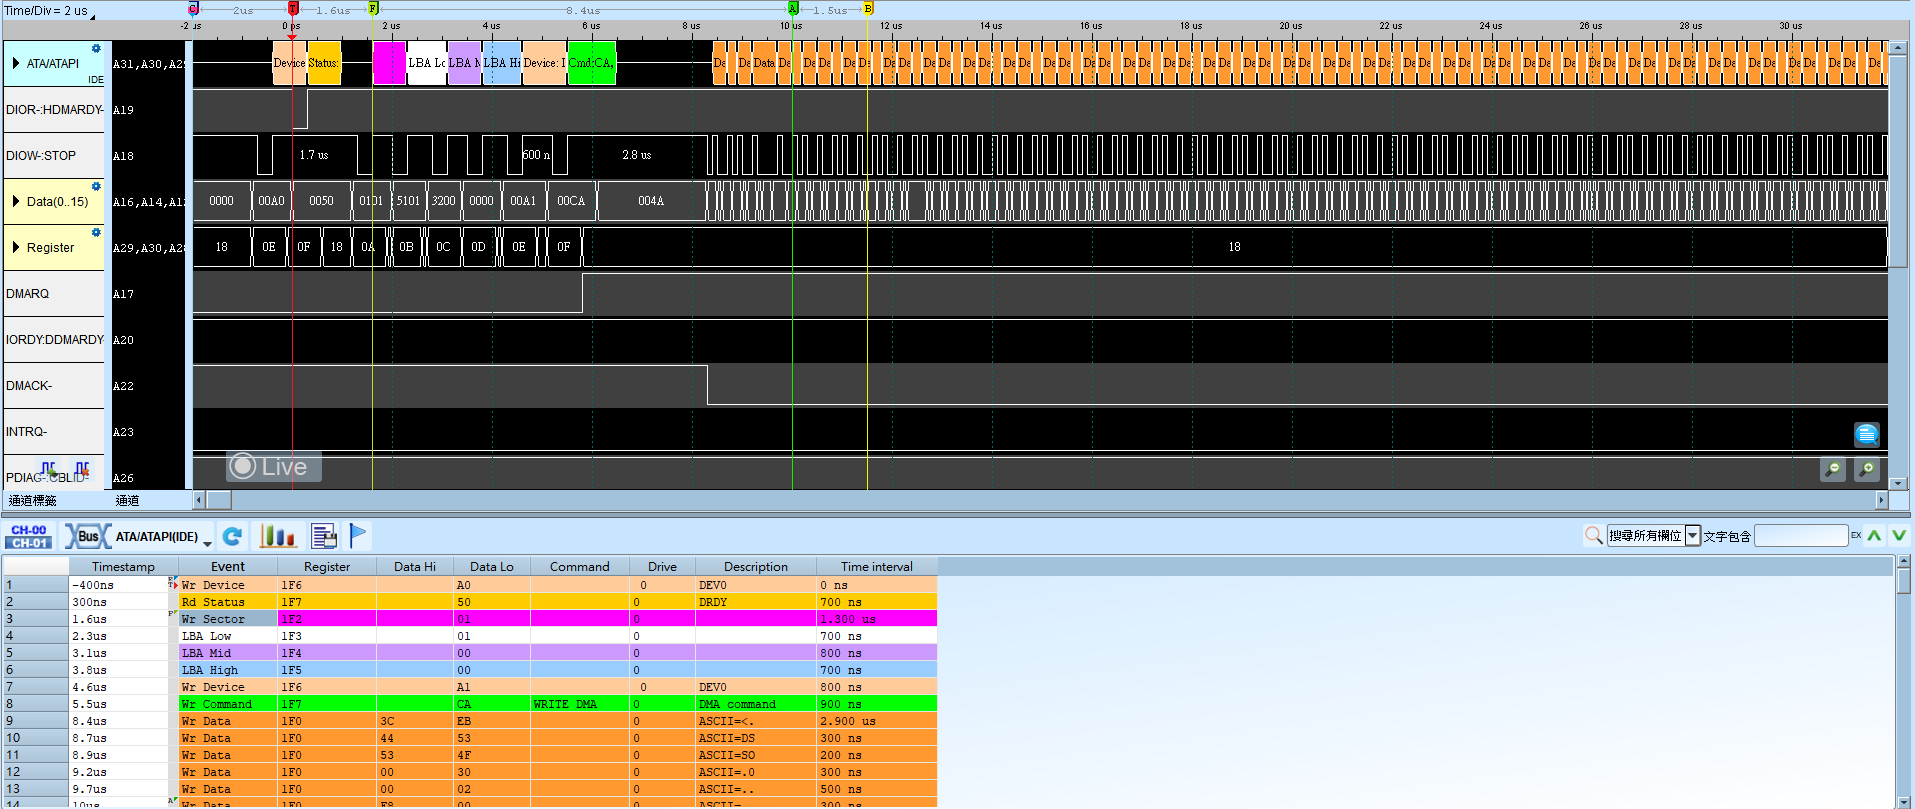Find next match with green down arrow
Image resolution: width=1915 pixels, height=809 pixels.
pos(1898,536)
